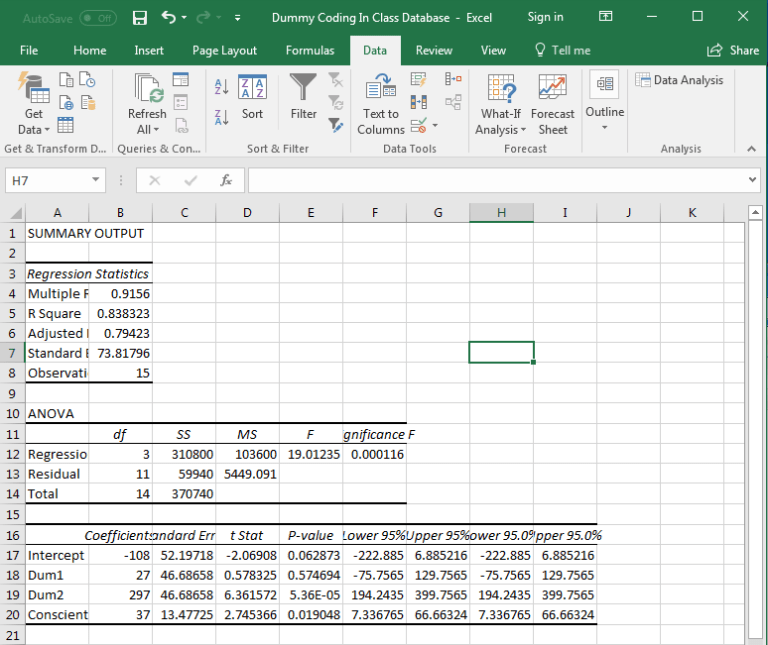Viewport: 768px width, 645px height.
Task: Open the Page Layout tab
Action: tap(224, 50)
